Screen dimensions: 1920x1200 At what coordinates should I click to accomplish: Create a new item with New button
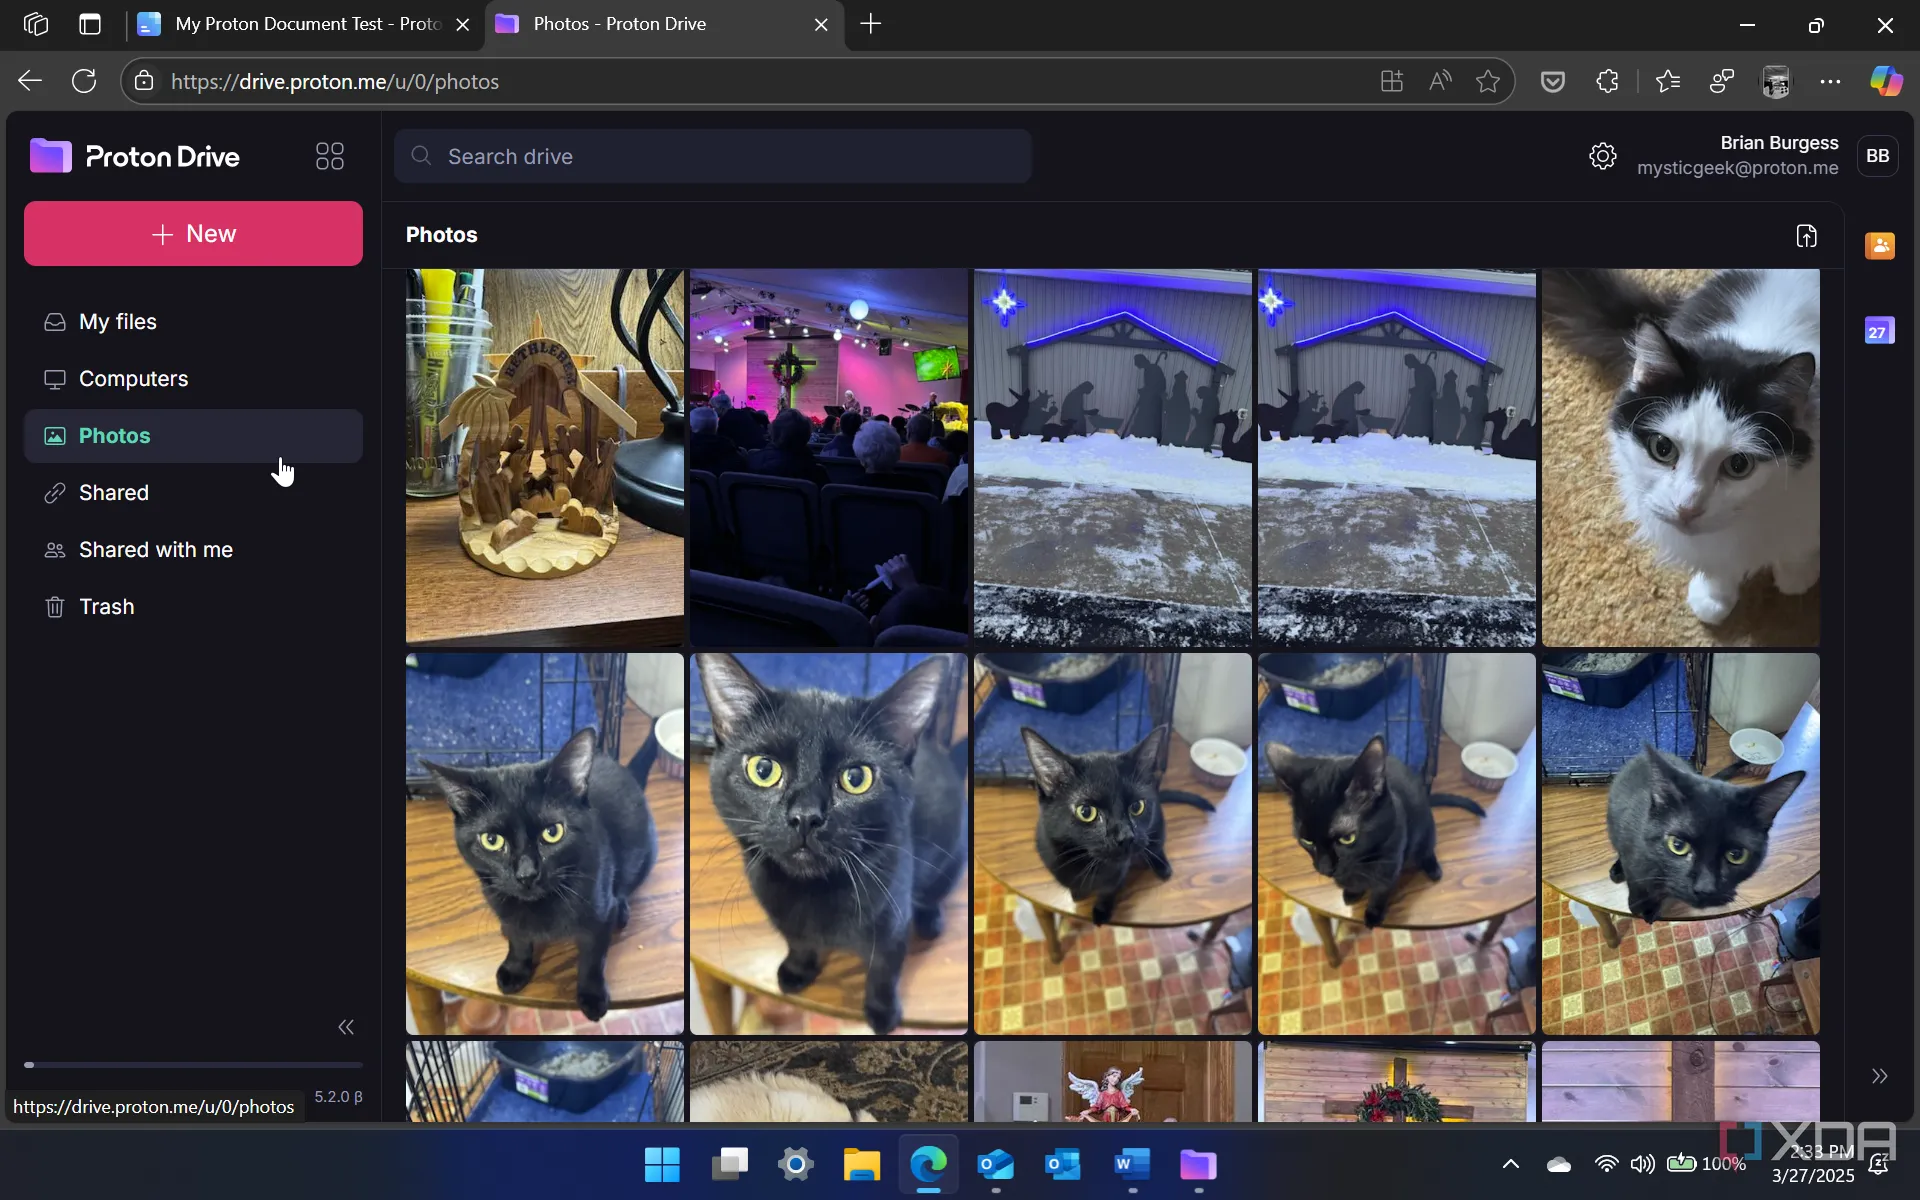(193, 233)
